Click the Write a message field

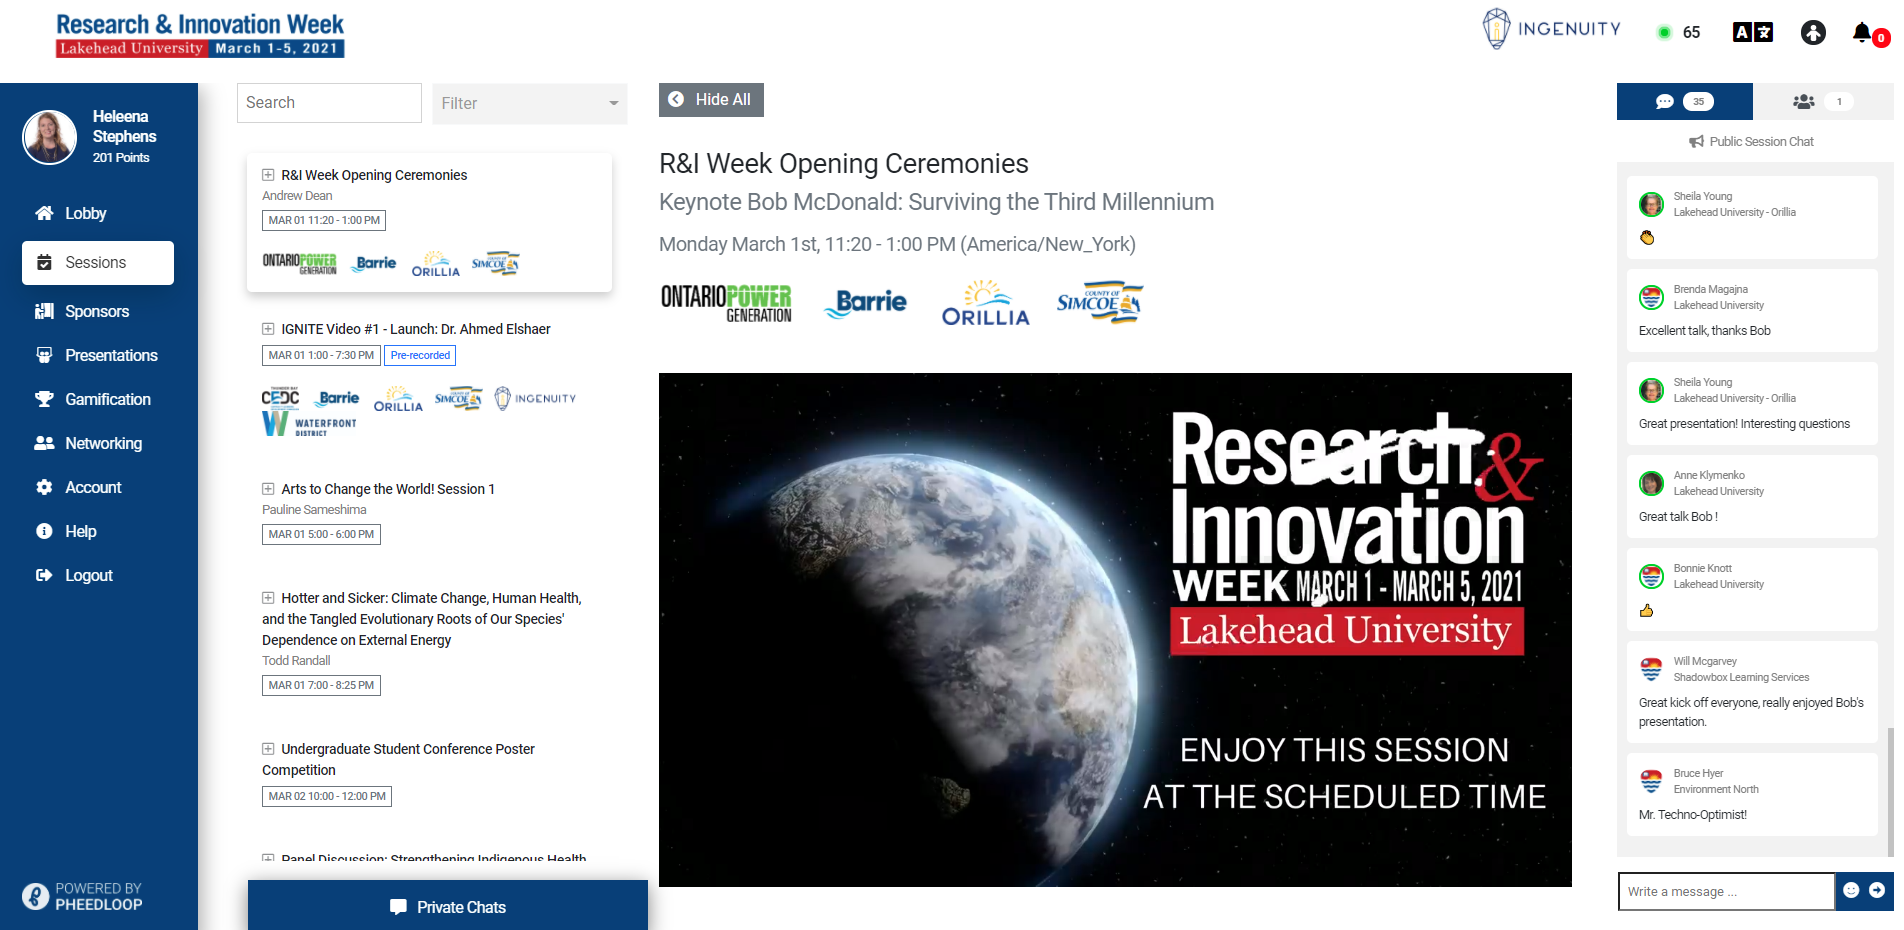pyautogui.click(x=1725, y=891)
